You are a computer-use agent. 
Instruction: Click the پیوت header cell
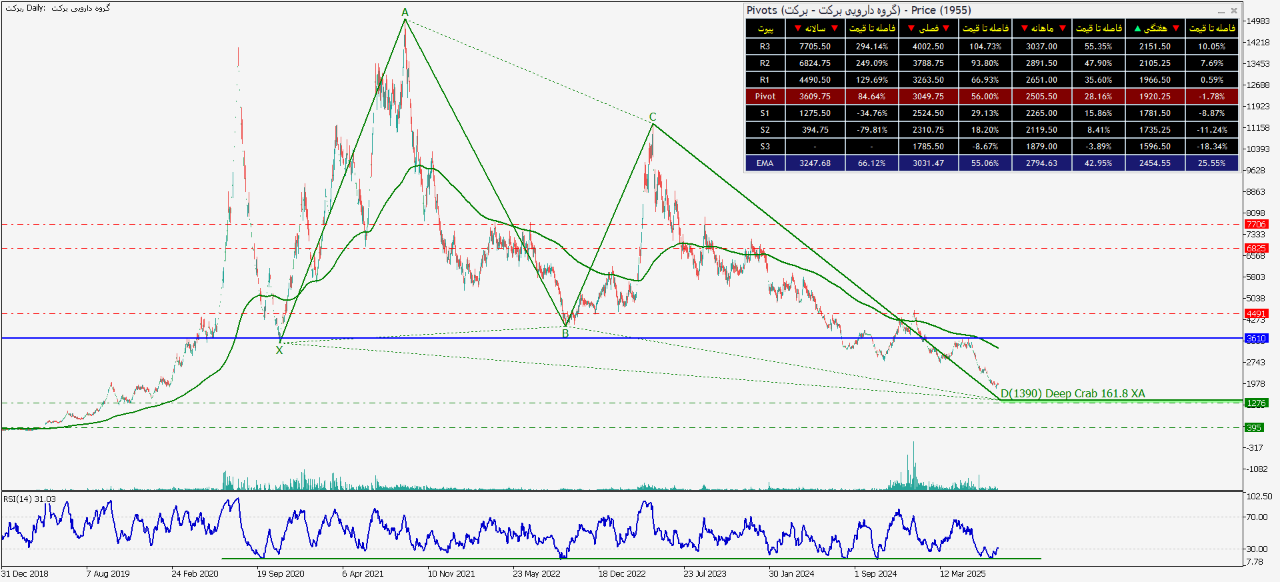pos(765,28)
